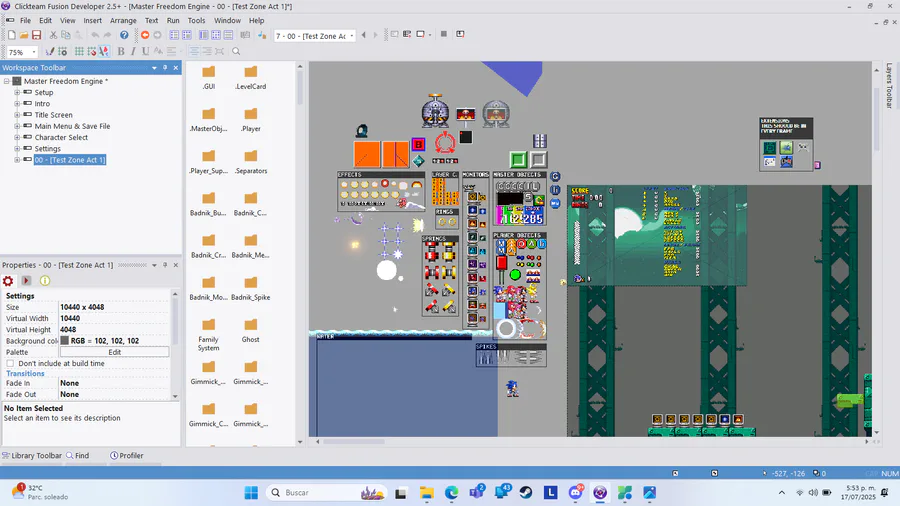This screenshot has height=506, width=900.
Task: Select the 00 - [Test Zone Act 1] frame
Action: [69, 160]
